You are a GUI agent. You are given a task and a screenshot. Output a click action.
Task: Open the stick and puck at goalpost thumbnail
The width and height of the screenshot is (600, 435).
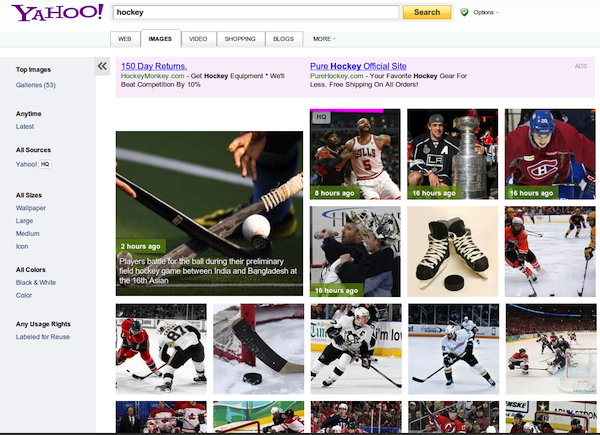pos(258,349)
